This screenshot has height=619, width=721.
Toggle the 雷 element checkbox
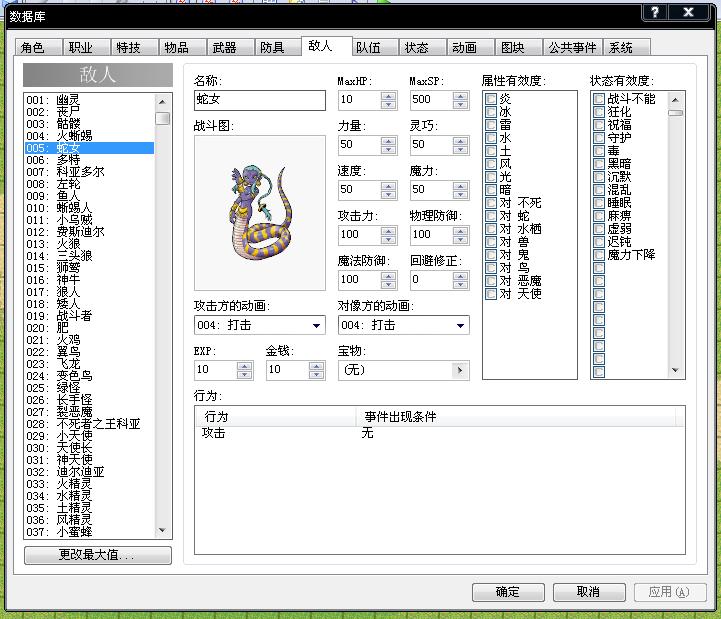click(x=491, y=125)
